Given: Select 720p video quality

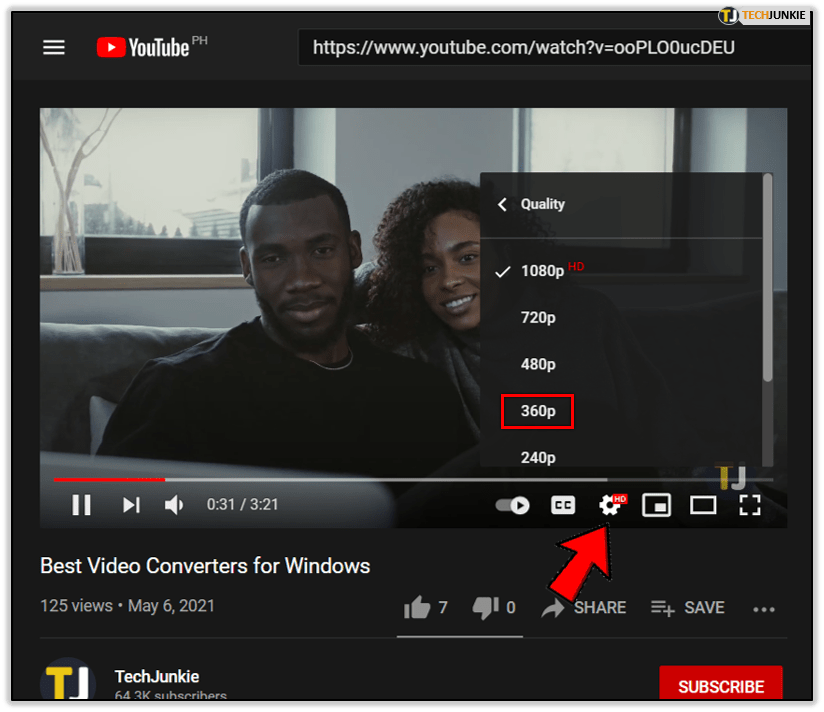Looking at the screenshot, I should pos(538,317).
